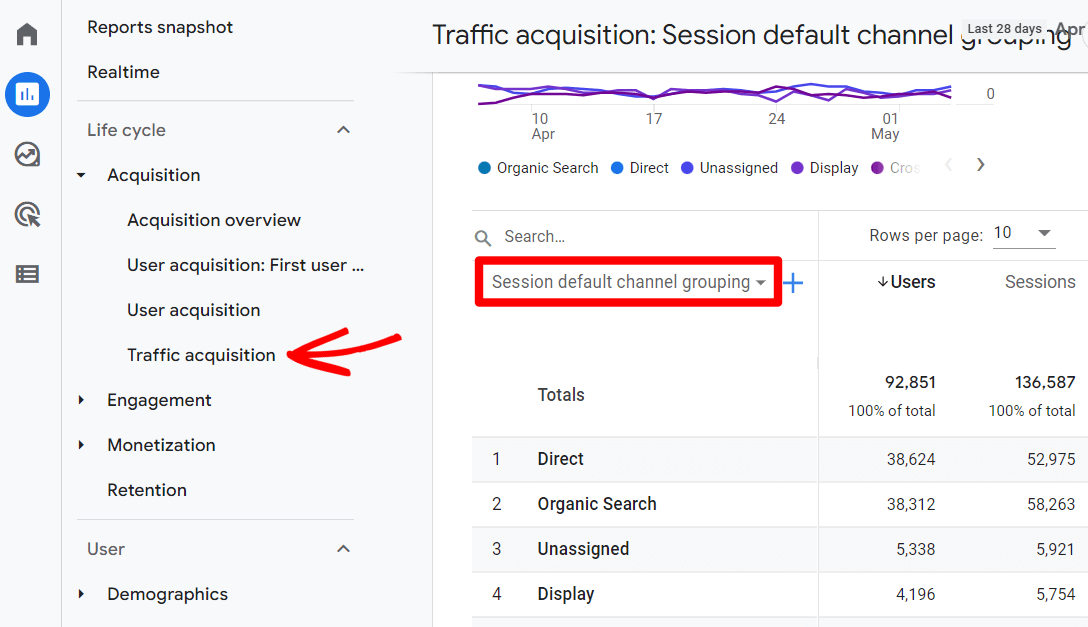The image size is (1088, 627).
Task: Add a secondary dimension with the plus icon
Action: (793, 283)
